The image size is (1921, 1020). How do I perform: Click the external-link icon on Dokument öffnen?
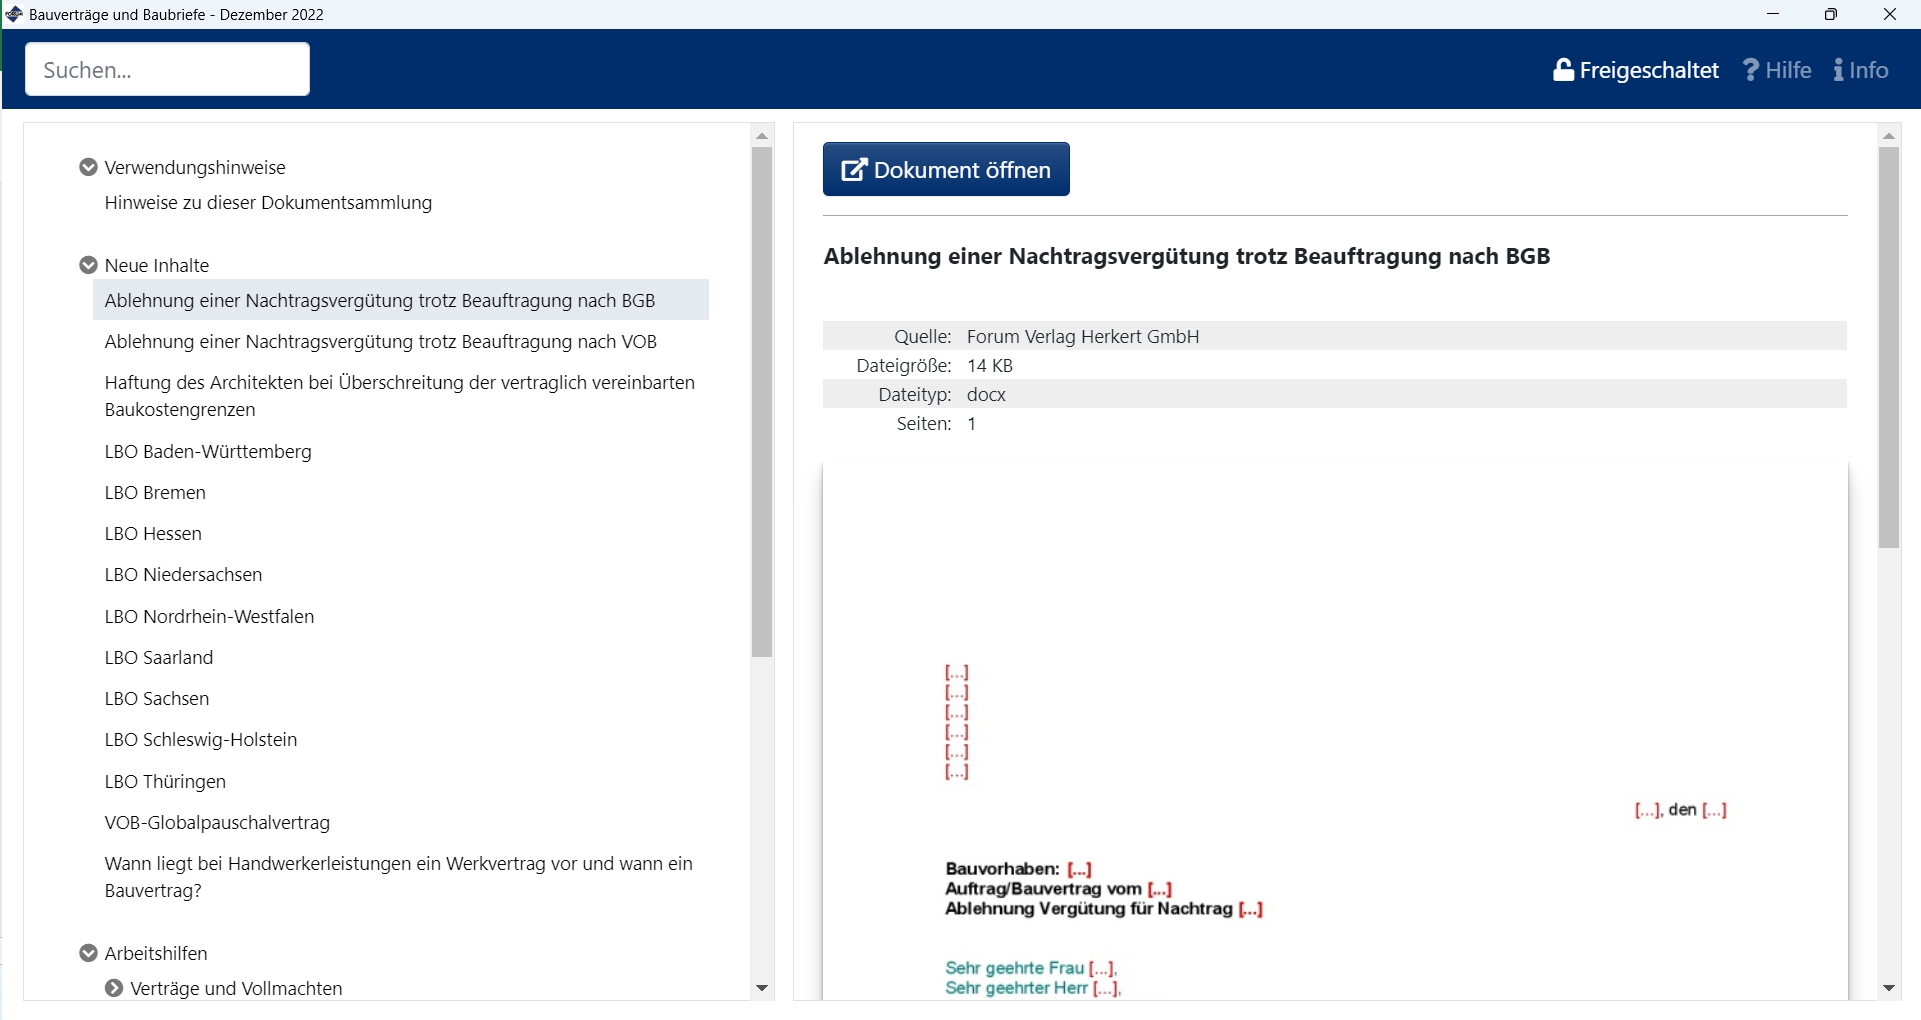tap(853, 170)
